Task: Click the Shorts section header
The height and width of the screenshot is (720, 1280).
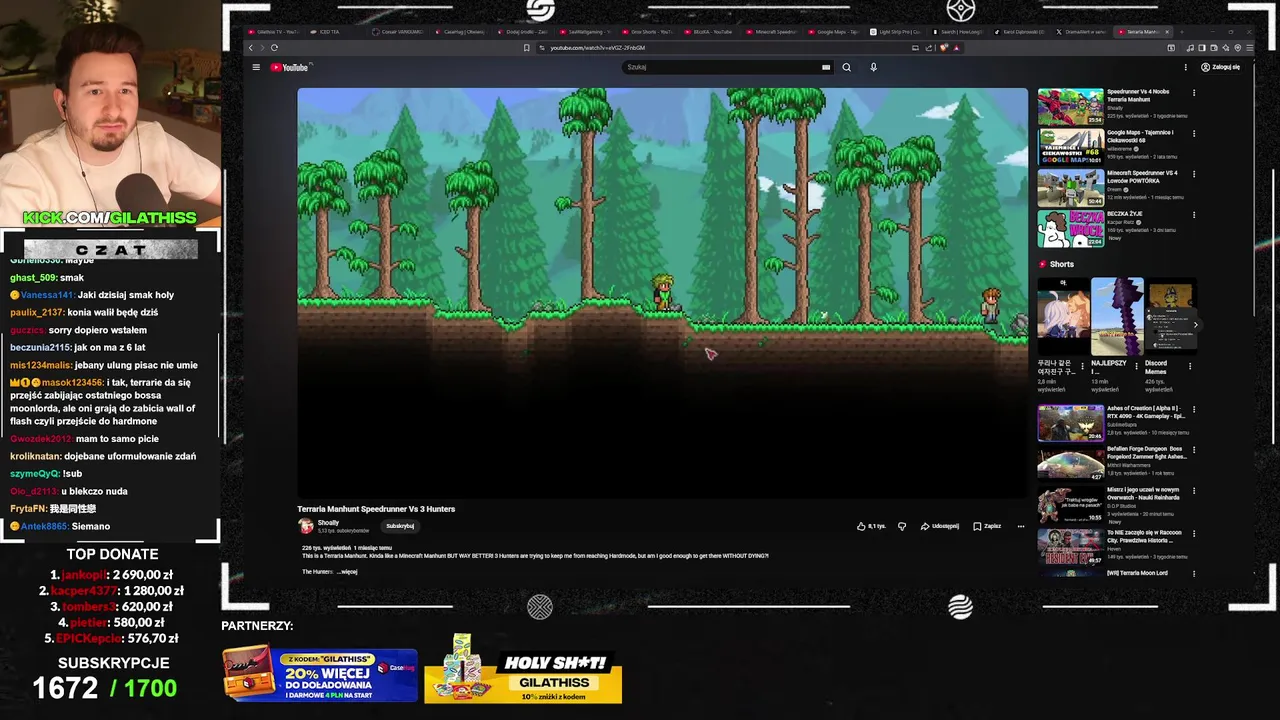Action: coord(1056,264)
